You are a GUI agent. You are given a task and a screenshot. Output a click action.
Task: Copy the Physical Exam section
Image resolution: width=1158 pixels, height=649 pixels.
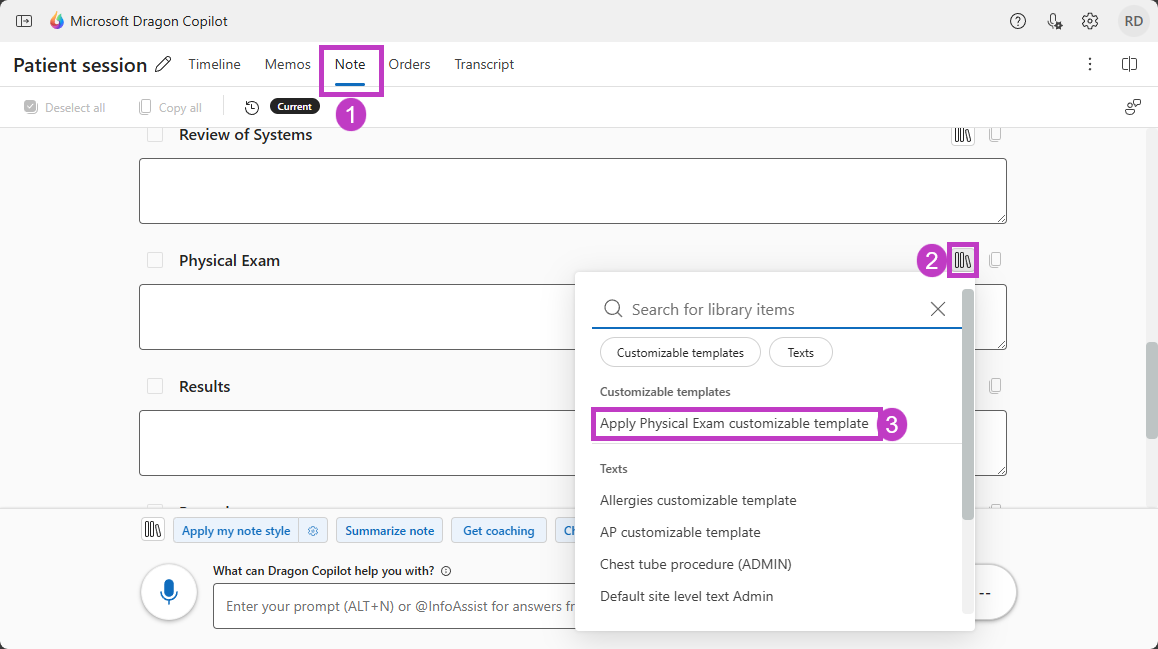[x=995, y=261]
